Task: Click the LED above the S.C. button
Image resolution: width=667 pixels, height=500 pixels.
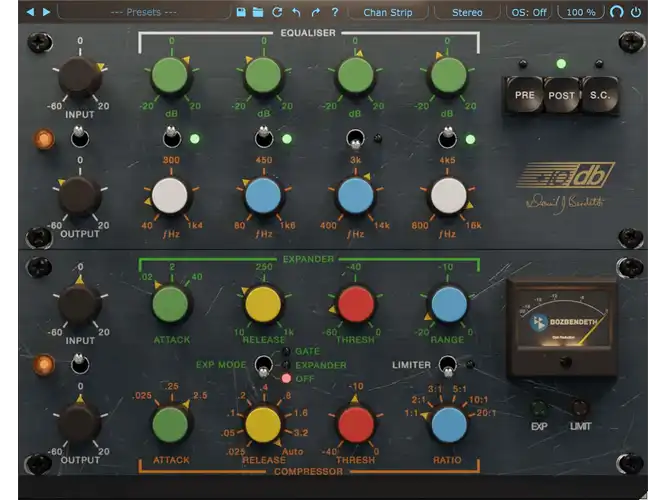Action: click(599, 64)
